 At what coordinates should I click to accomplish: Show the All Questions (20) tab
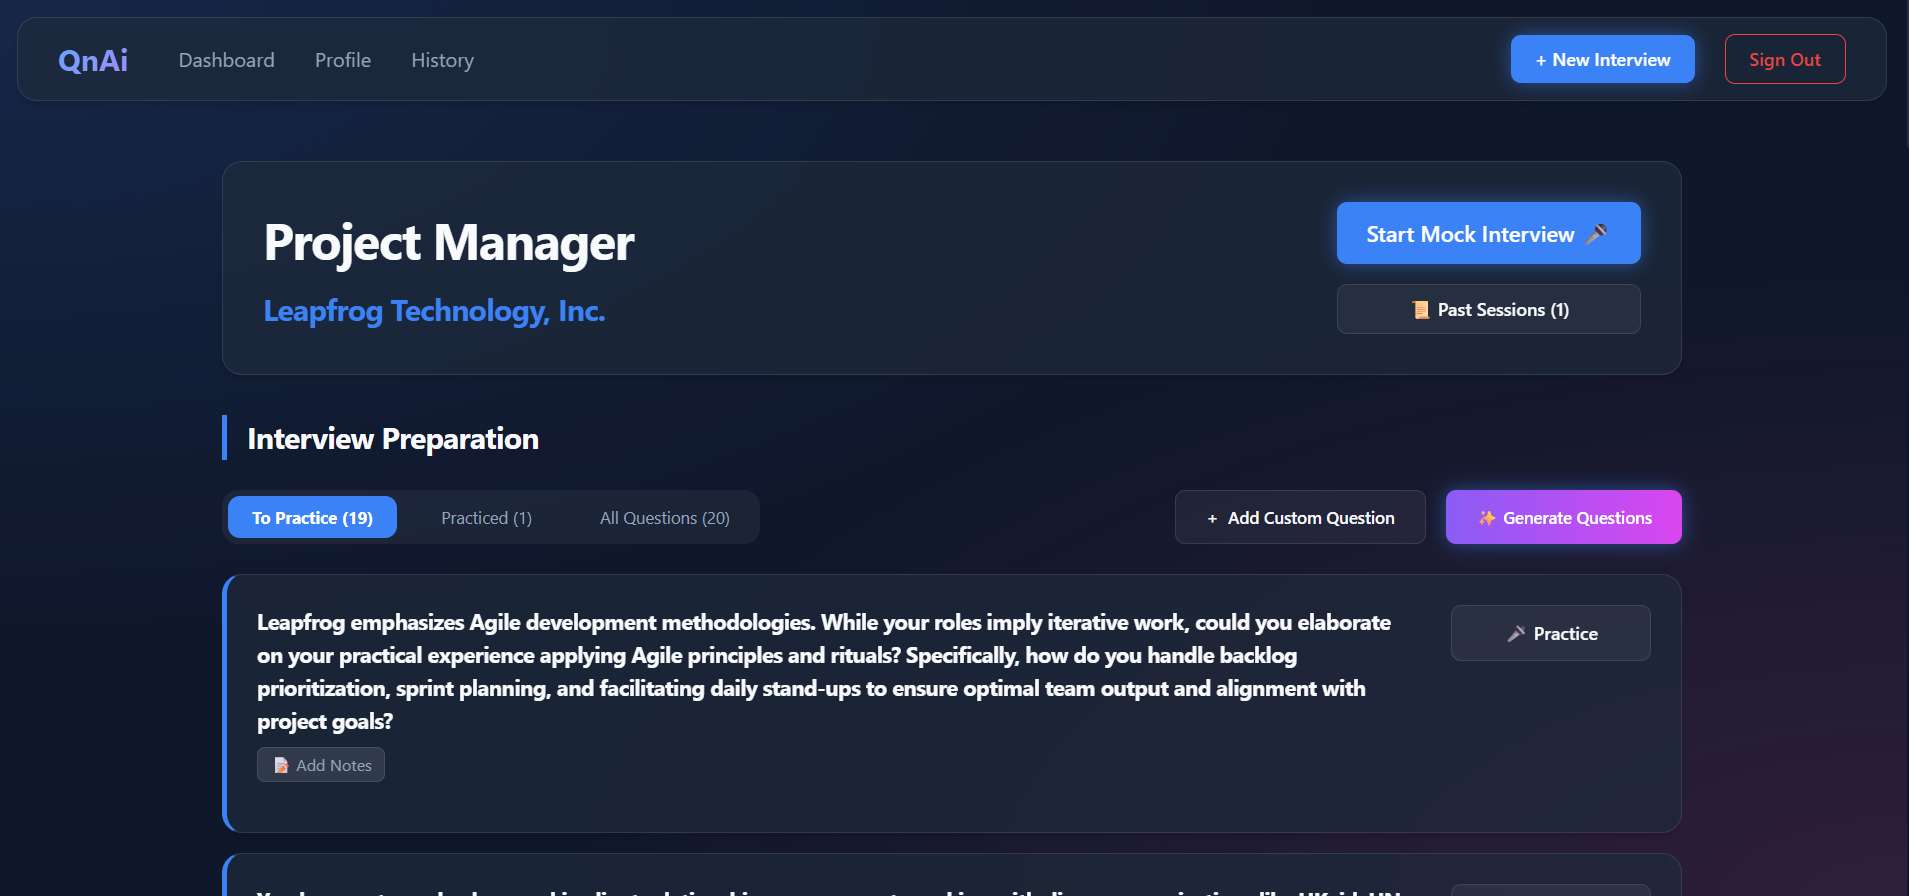665,517
